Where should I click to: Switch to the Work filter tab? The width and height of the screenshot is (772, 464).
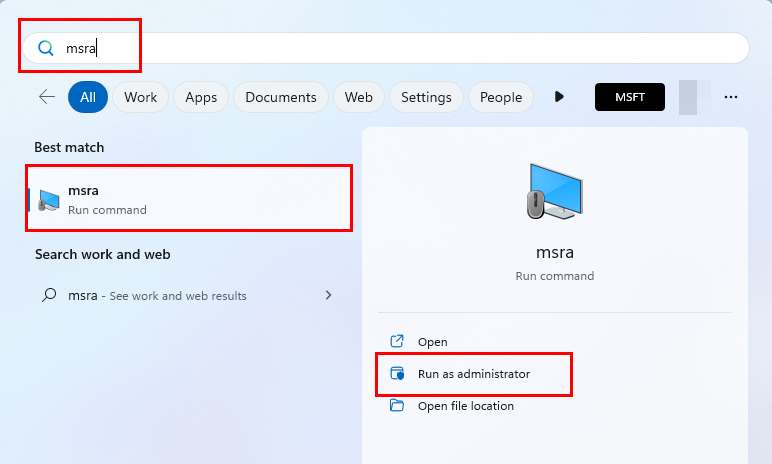[x=141, y=97]
